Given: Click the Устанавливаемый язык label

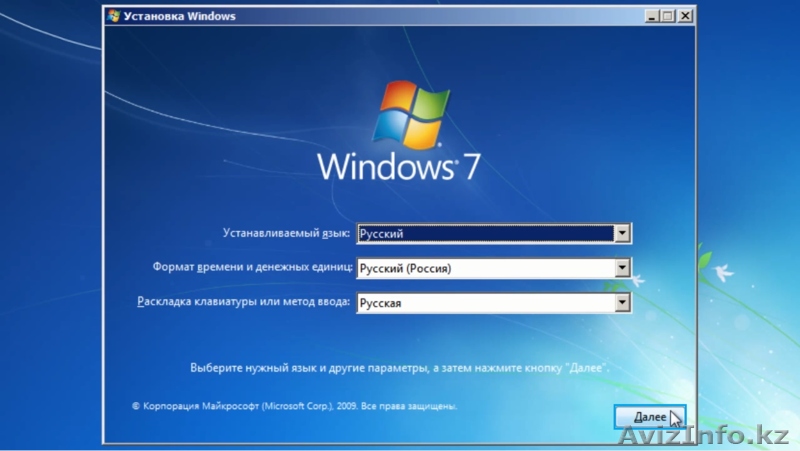Looking at the screenshot, I should tap(286, 234).
